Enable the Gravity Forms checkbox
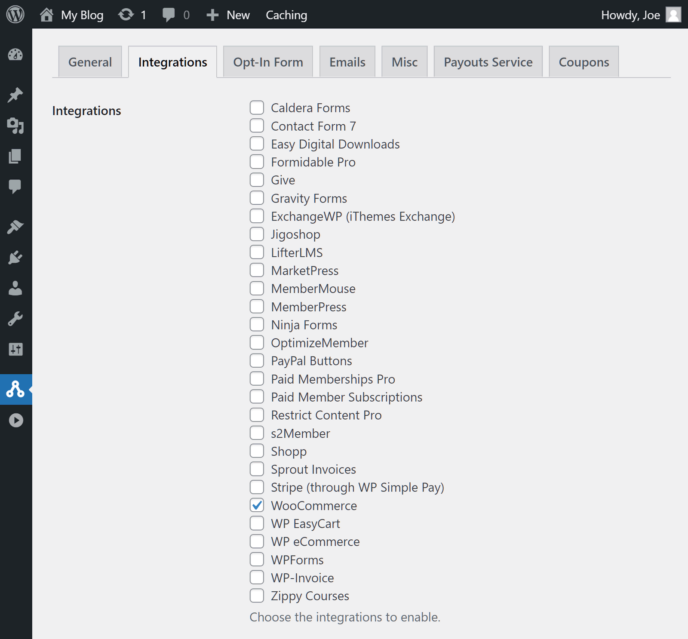 pos(257,197)
